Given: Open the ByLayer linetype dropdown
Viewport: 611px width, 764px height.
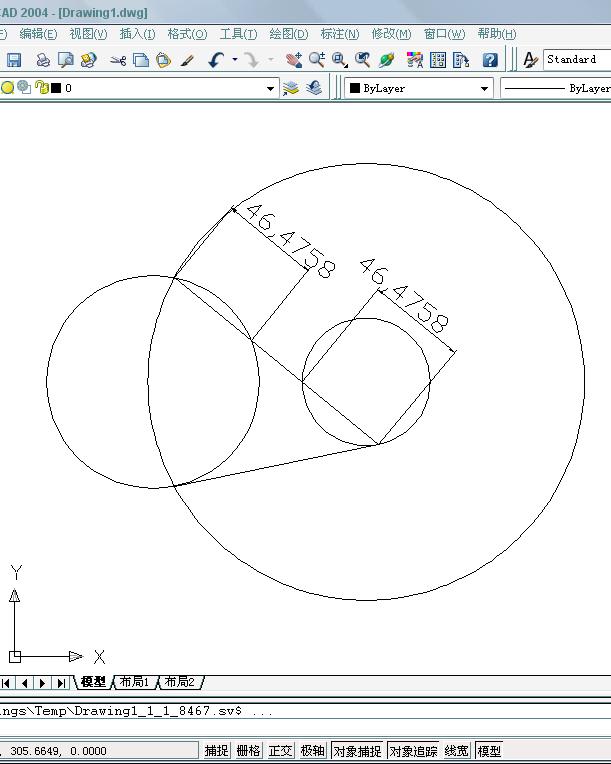Looking at the screenshot, I should pos(555,88).
